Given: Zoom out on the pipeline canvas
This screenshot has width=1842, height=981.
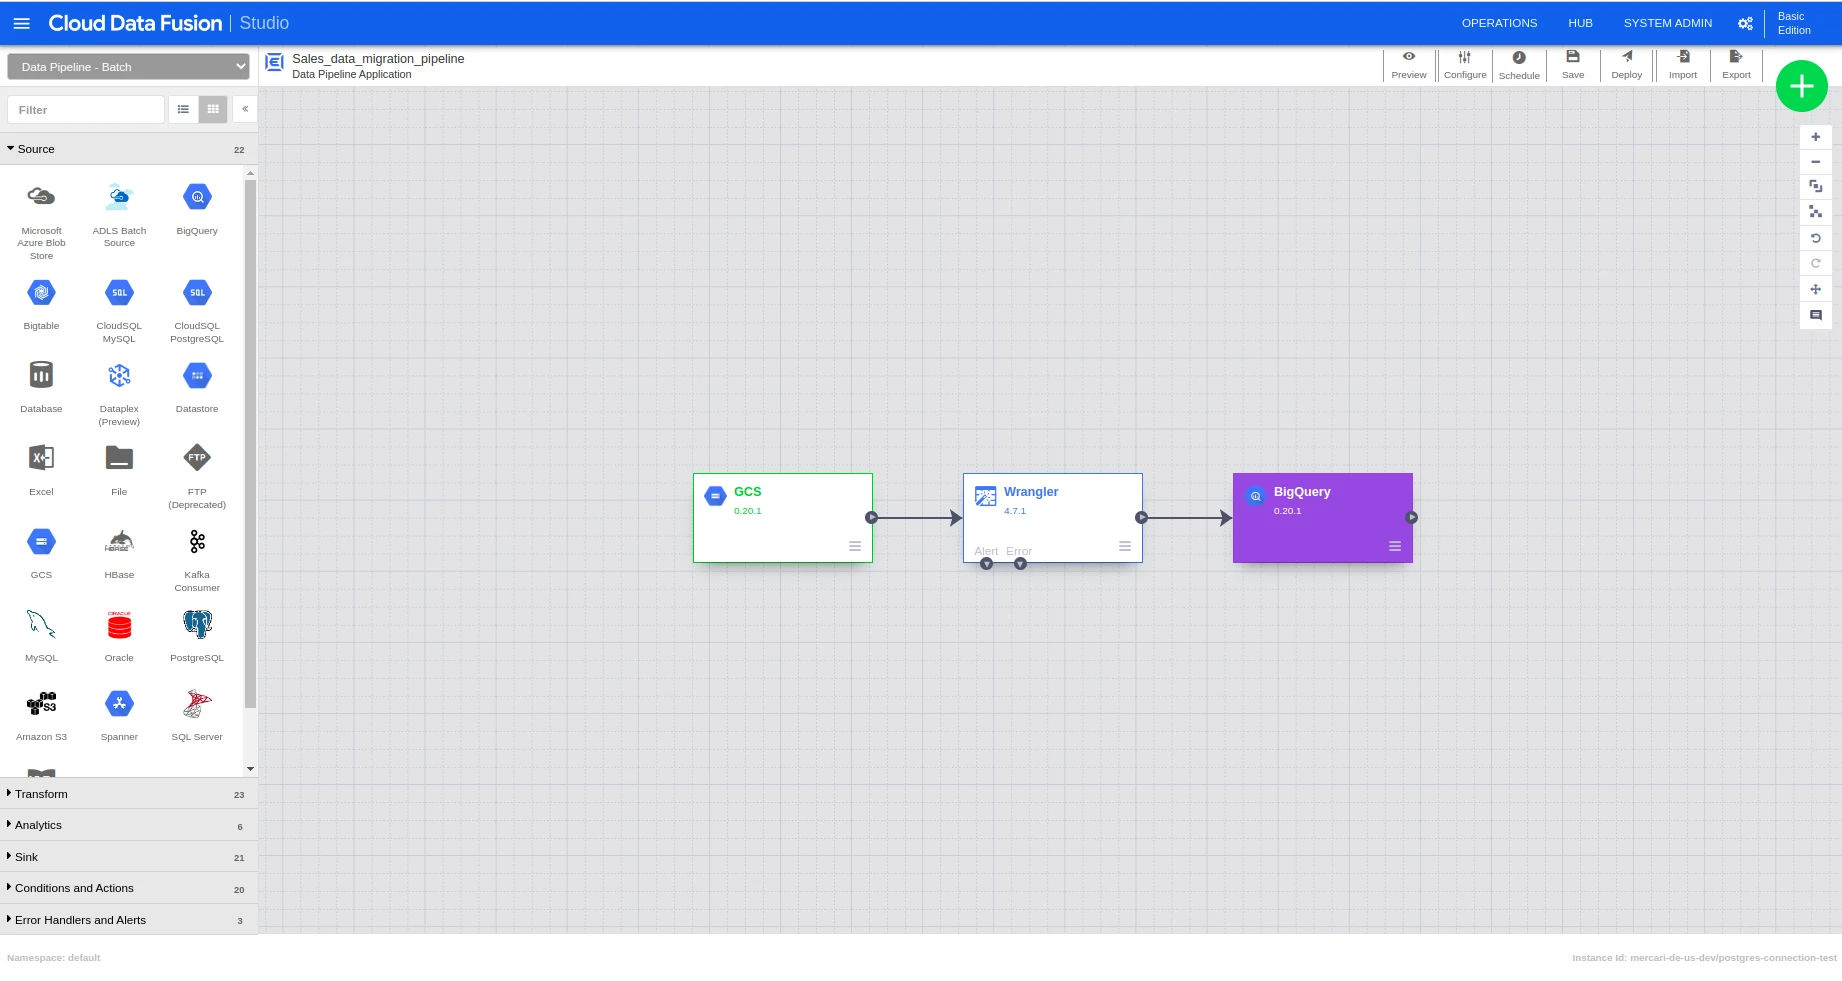Looking at the screenshot, I should click(x=1815, y=162).
